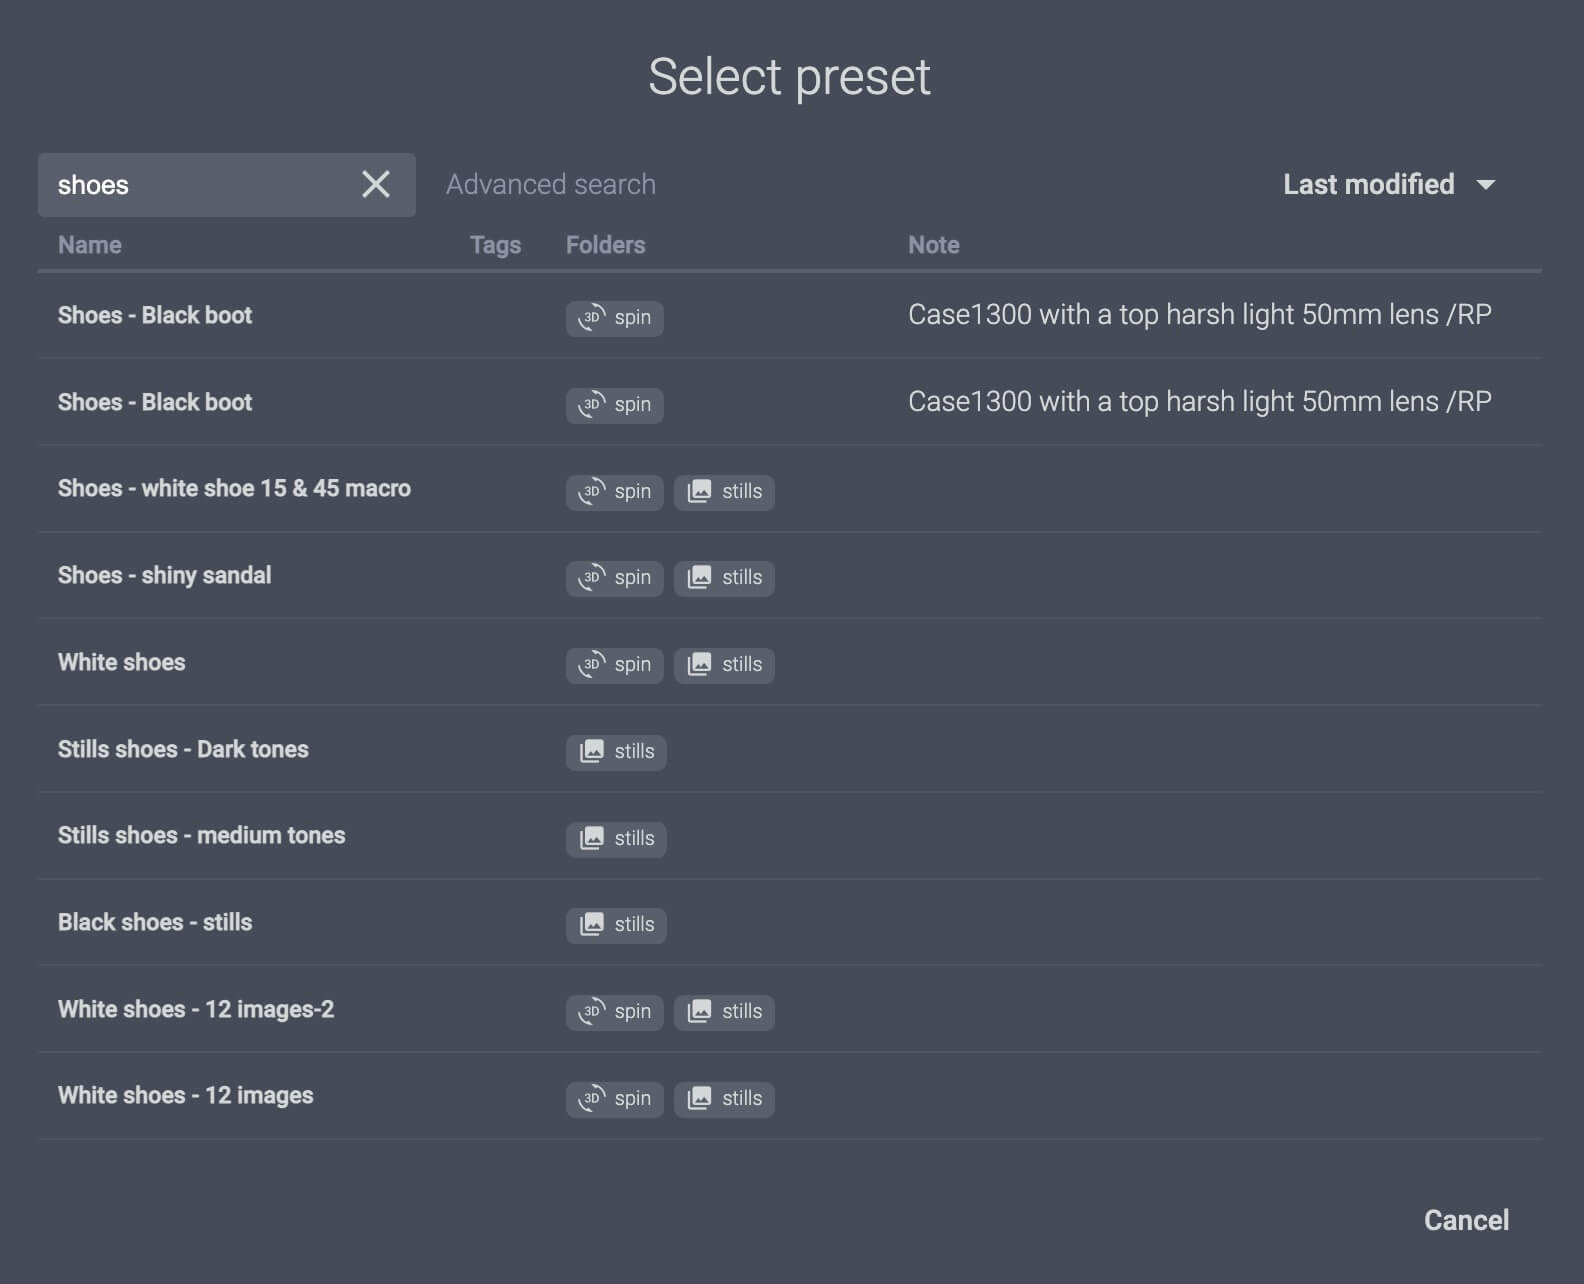Select the Name column header
Image resolution: width=1584 pixels, height=1284 pixels.
click(89, 244)
